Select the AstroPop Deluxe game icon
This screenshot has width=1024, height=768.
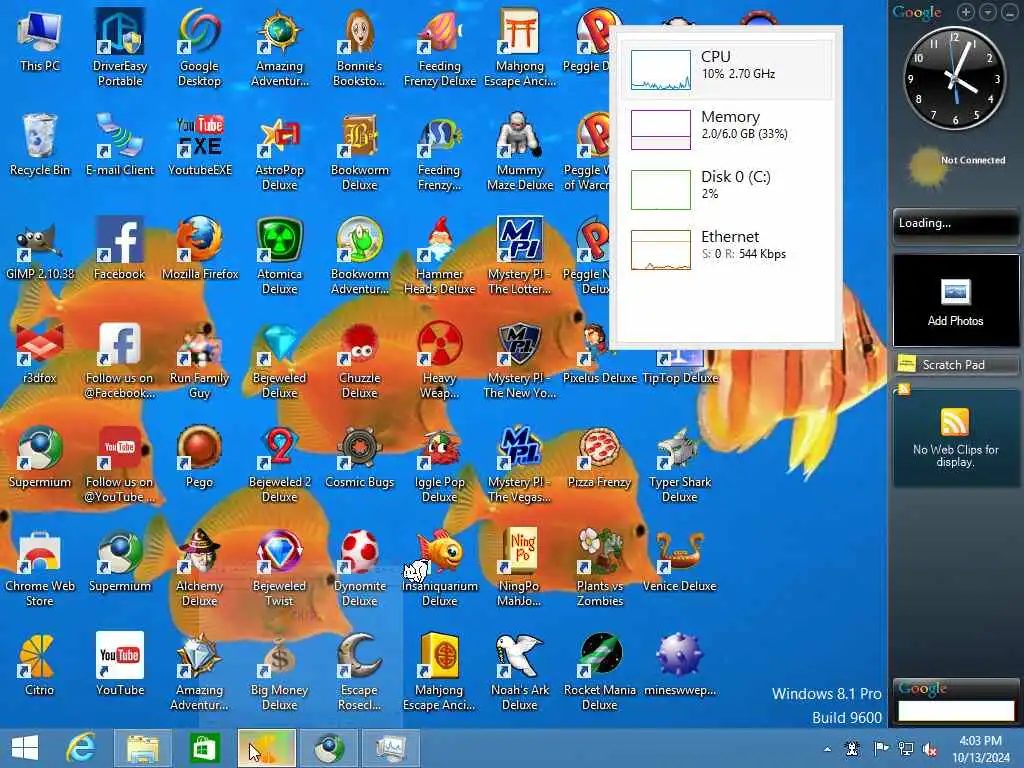(x=280, y=152)
